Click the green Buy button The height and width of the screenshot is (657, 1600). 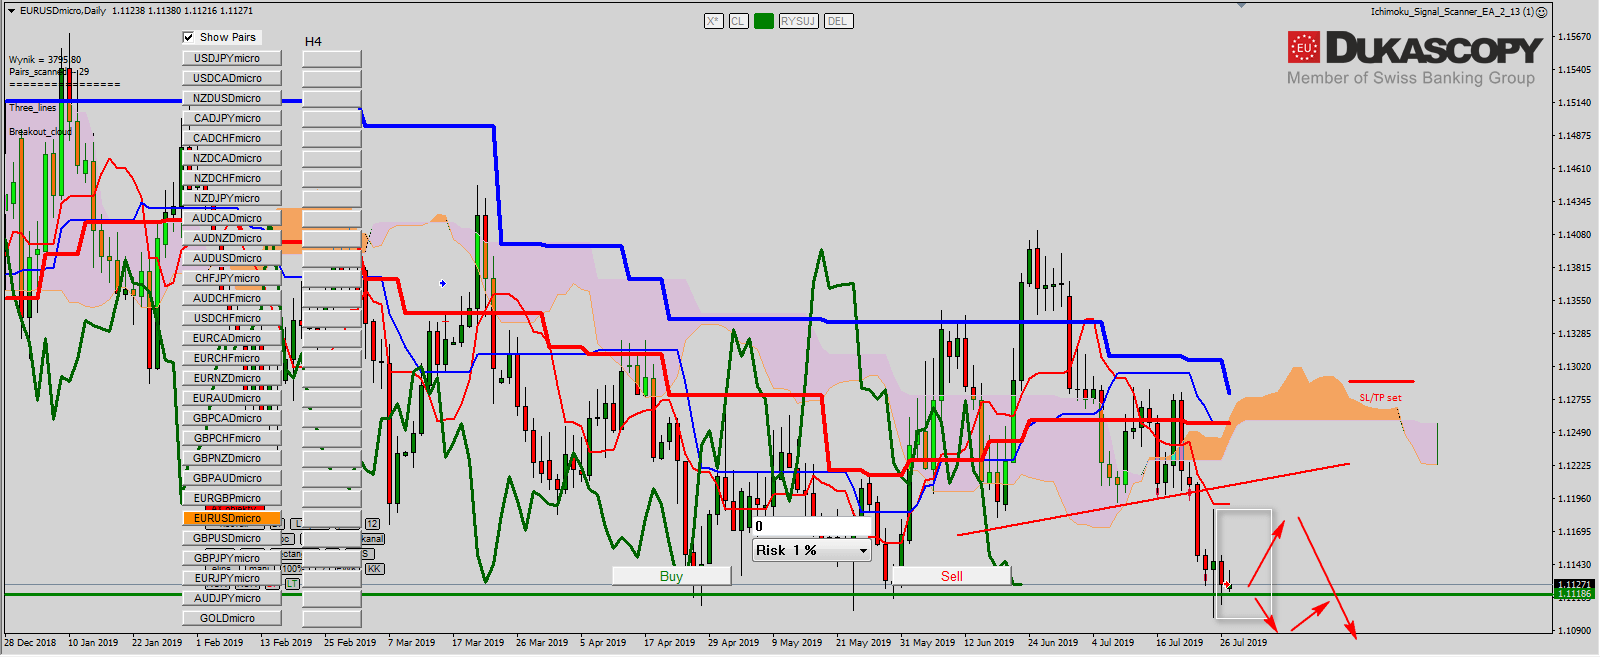[671, 576]
